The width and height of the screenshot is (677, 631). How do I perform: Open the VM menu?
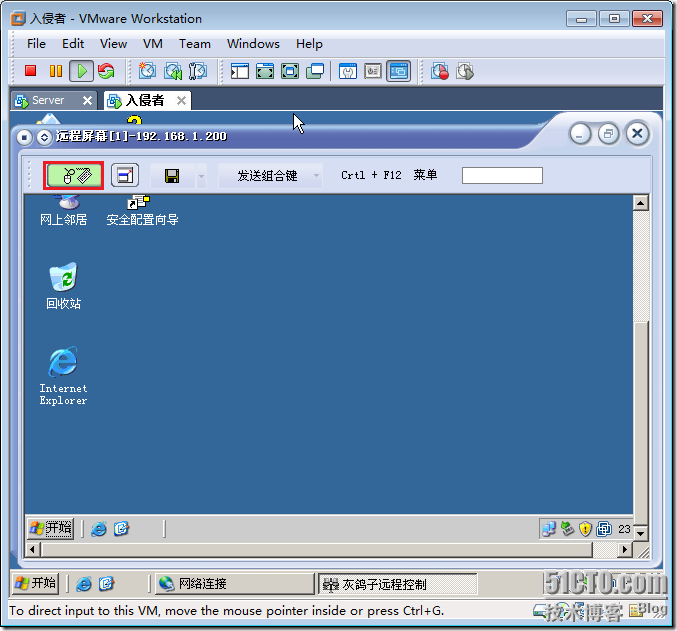coord(153,44)
